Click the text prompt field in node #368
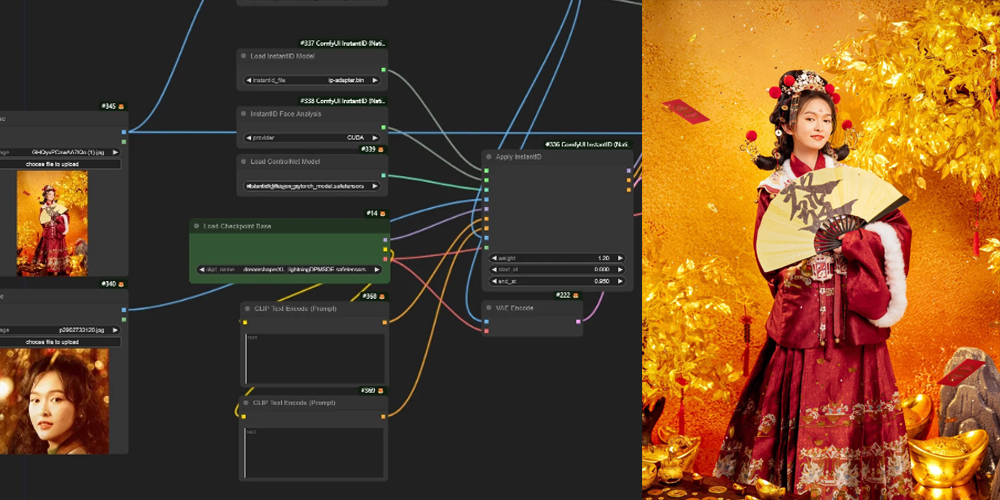Screen dimensions: 1000x500 coord(314,358)
